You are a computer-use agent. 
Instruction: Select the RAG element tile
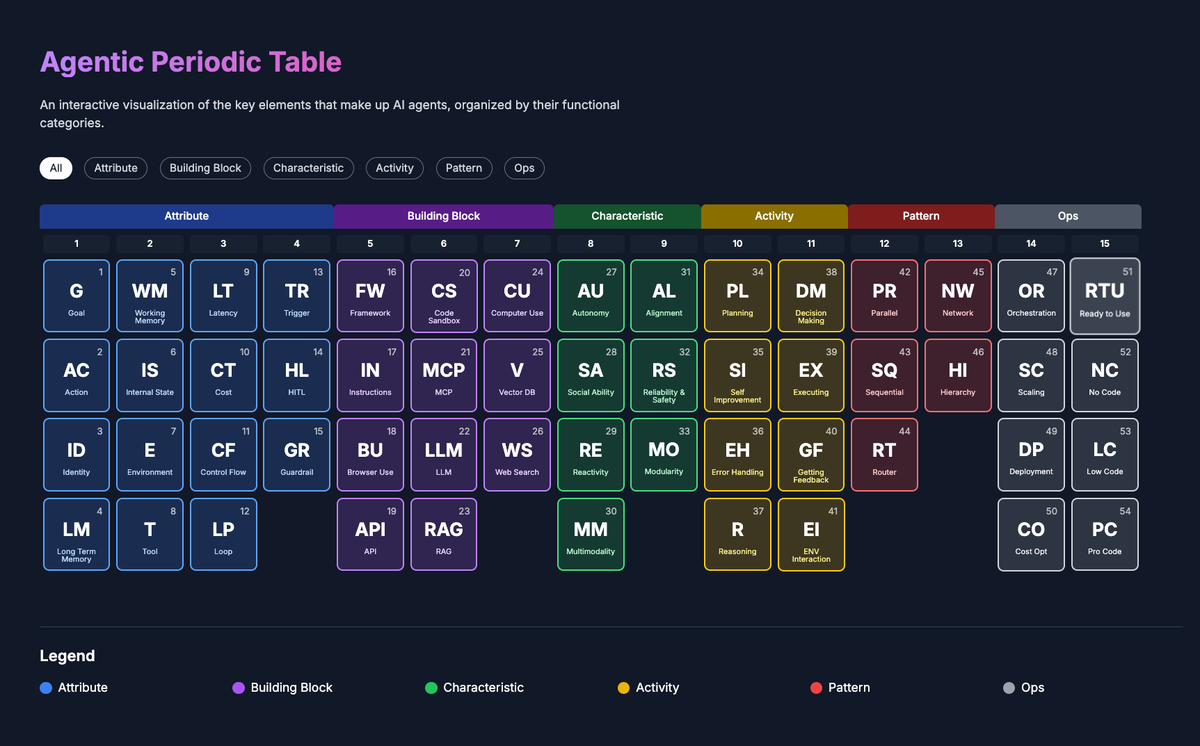coord(443,533)
